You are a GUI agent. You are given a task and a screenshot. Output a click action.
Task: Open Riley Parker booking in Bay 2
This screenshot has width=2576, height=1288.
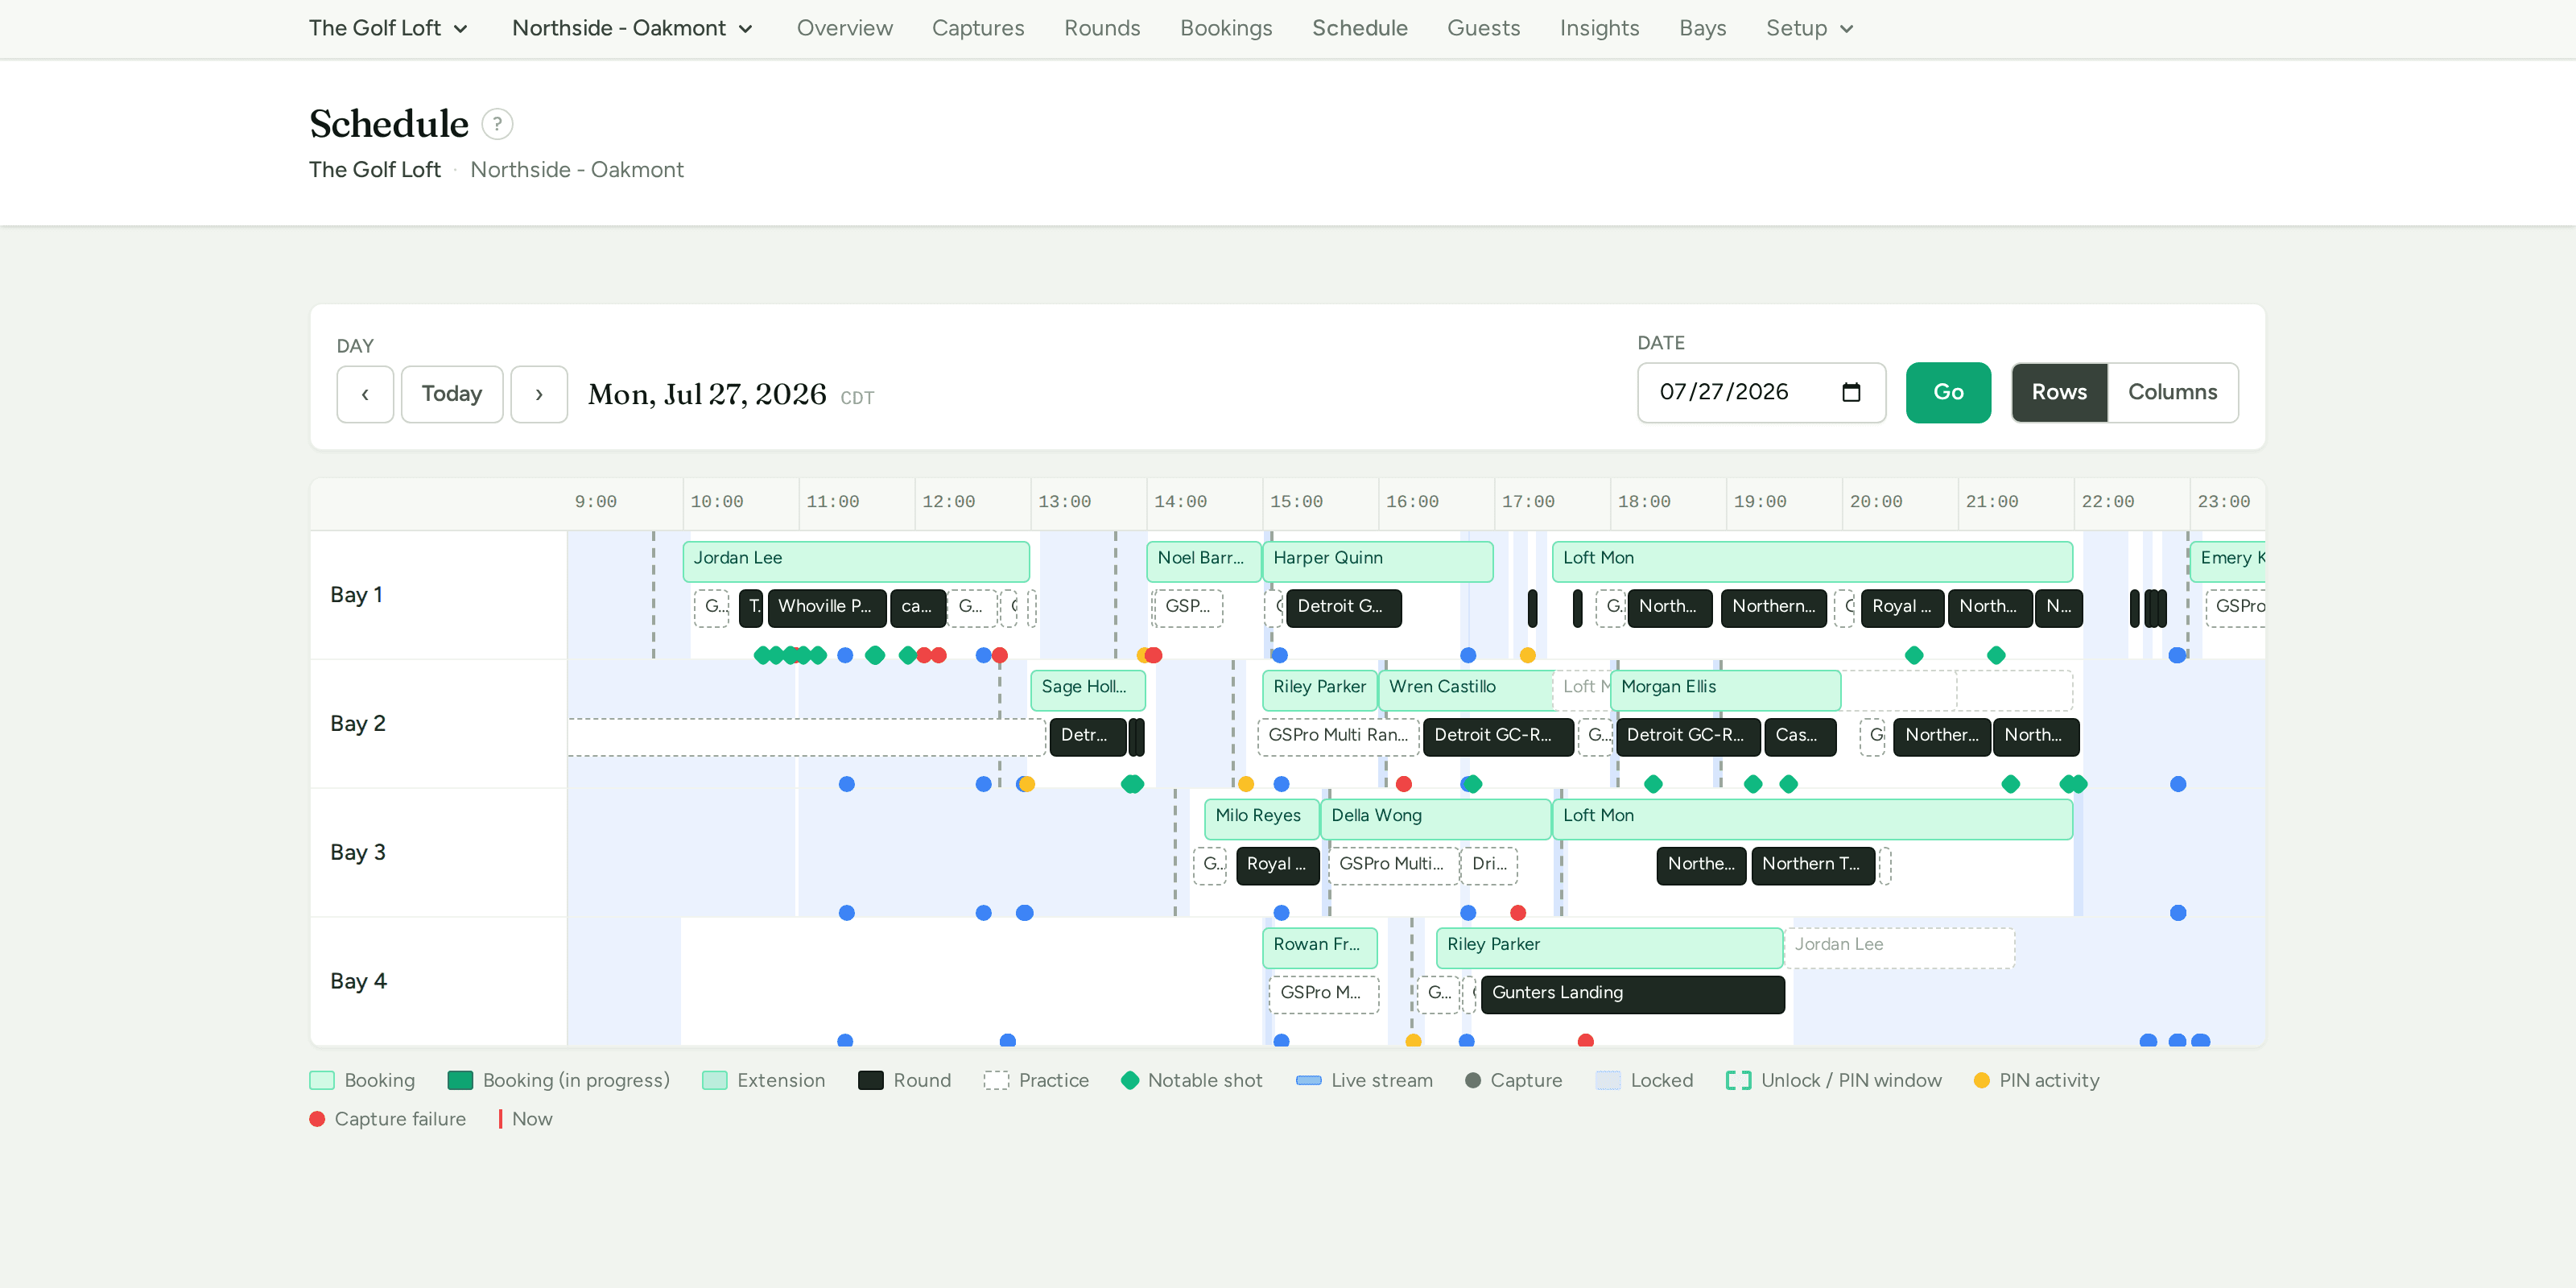point(1319,690)
